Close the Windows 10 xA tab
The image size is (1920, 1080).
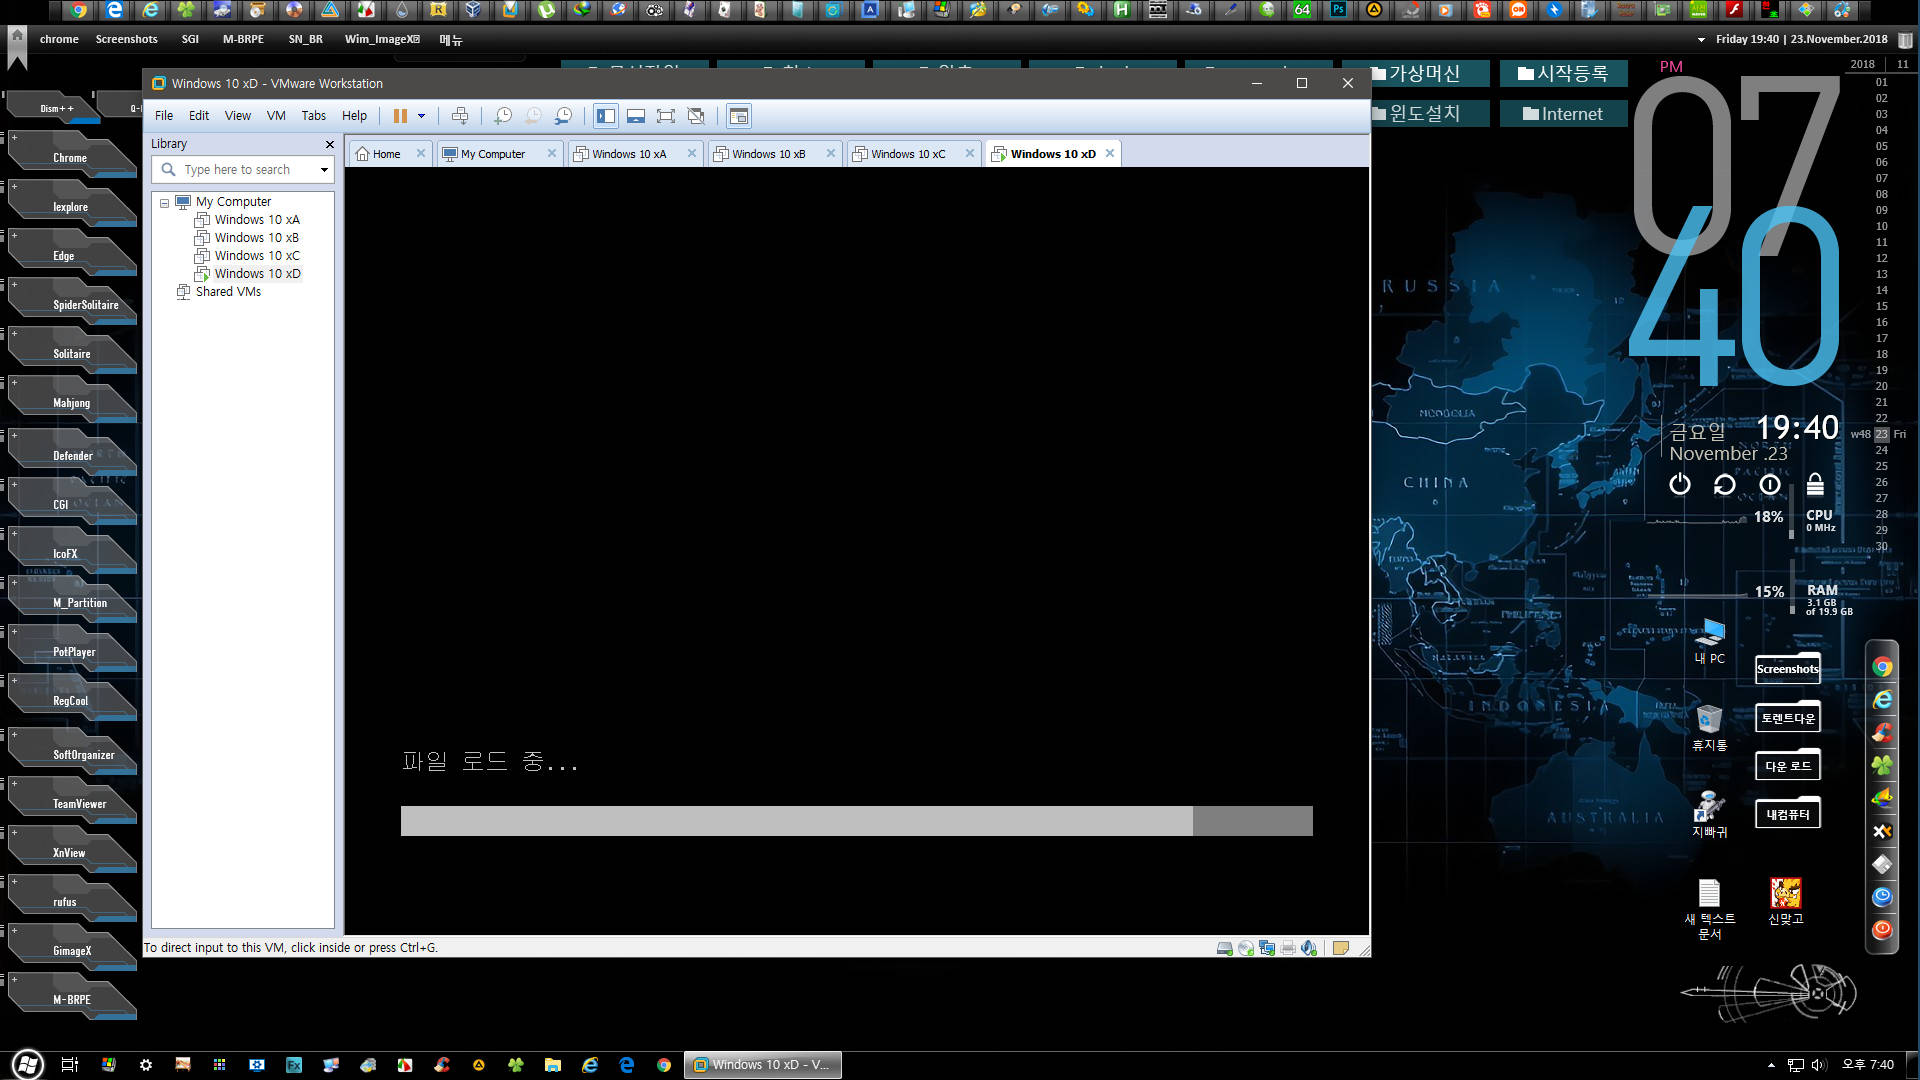(x=692, y=154)
